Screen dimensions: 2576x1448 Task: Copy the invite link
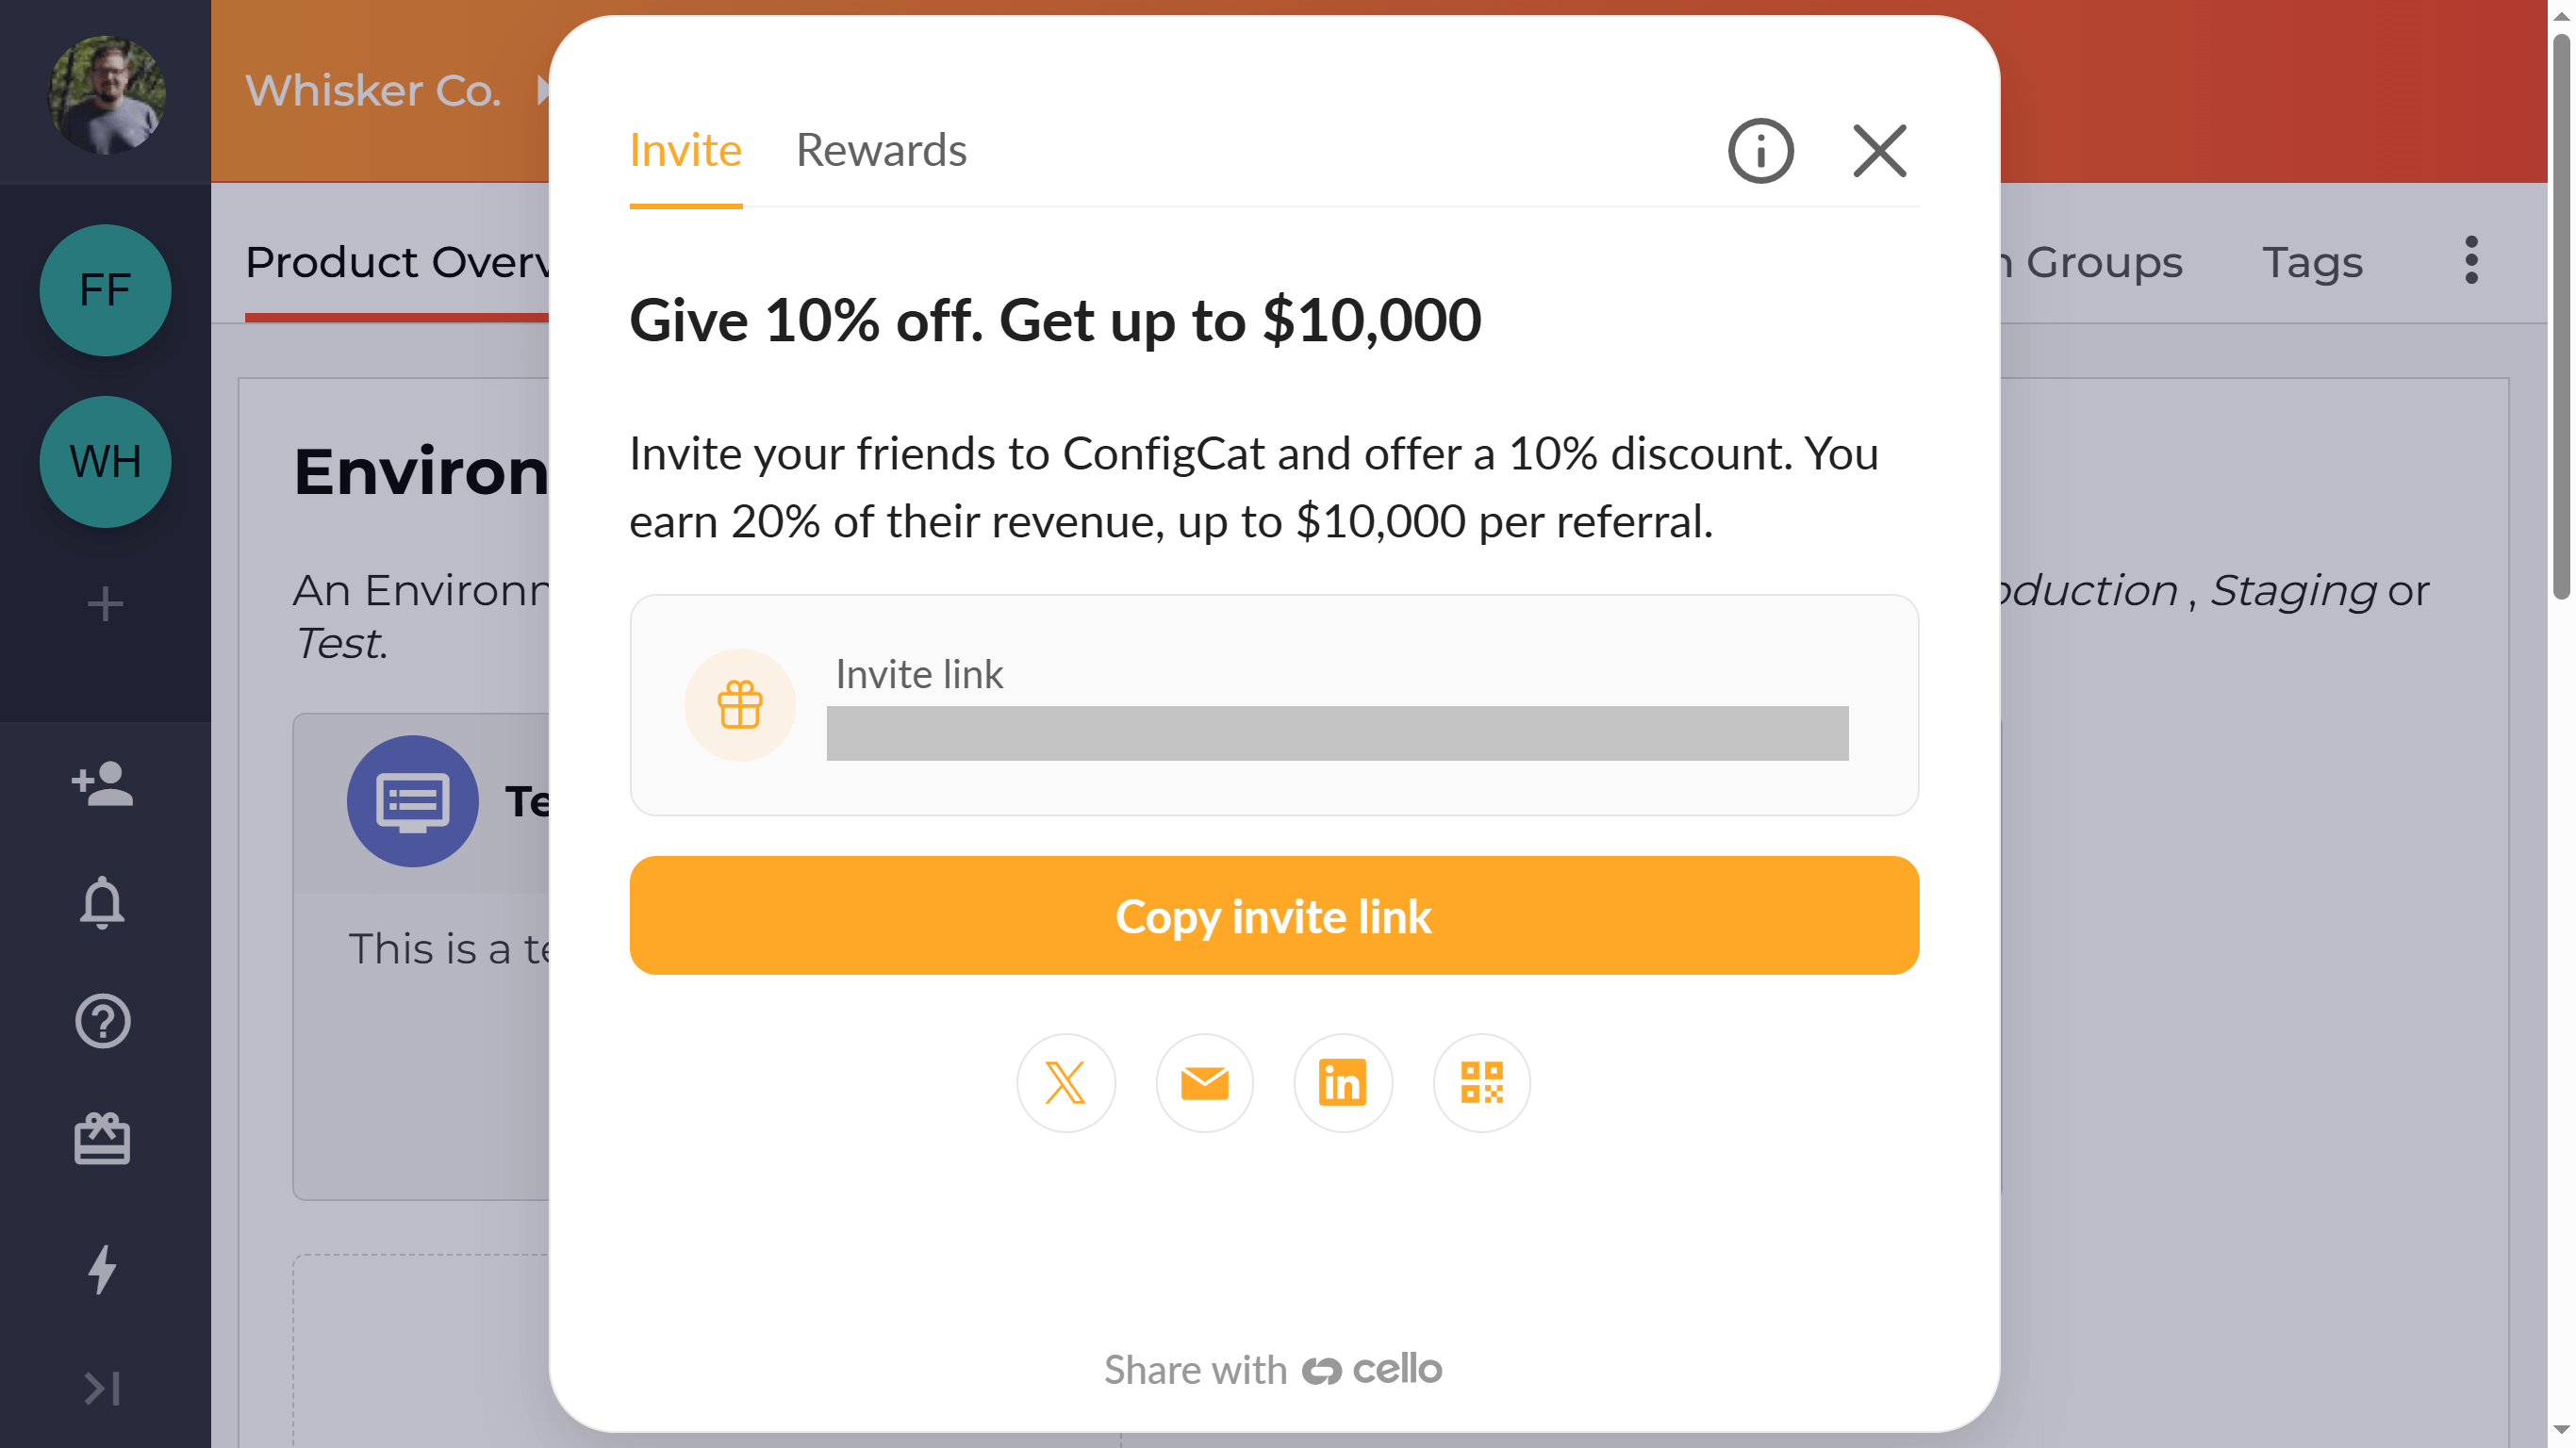(1274, 915)
